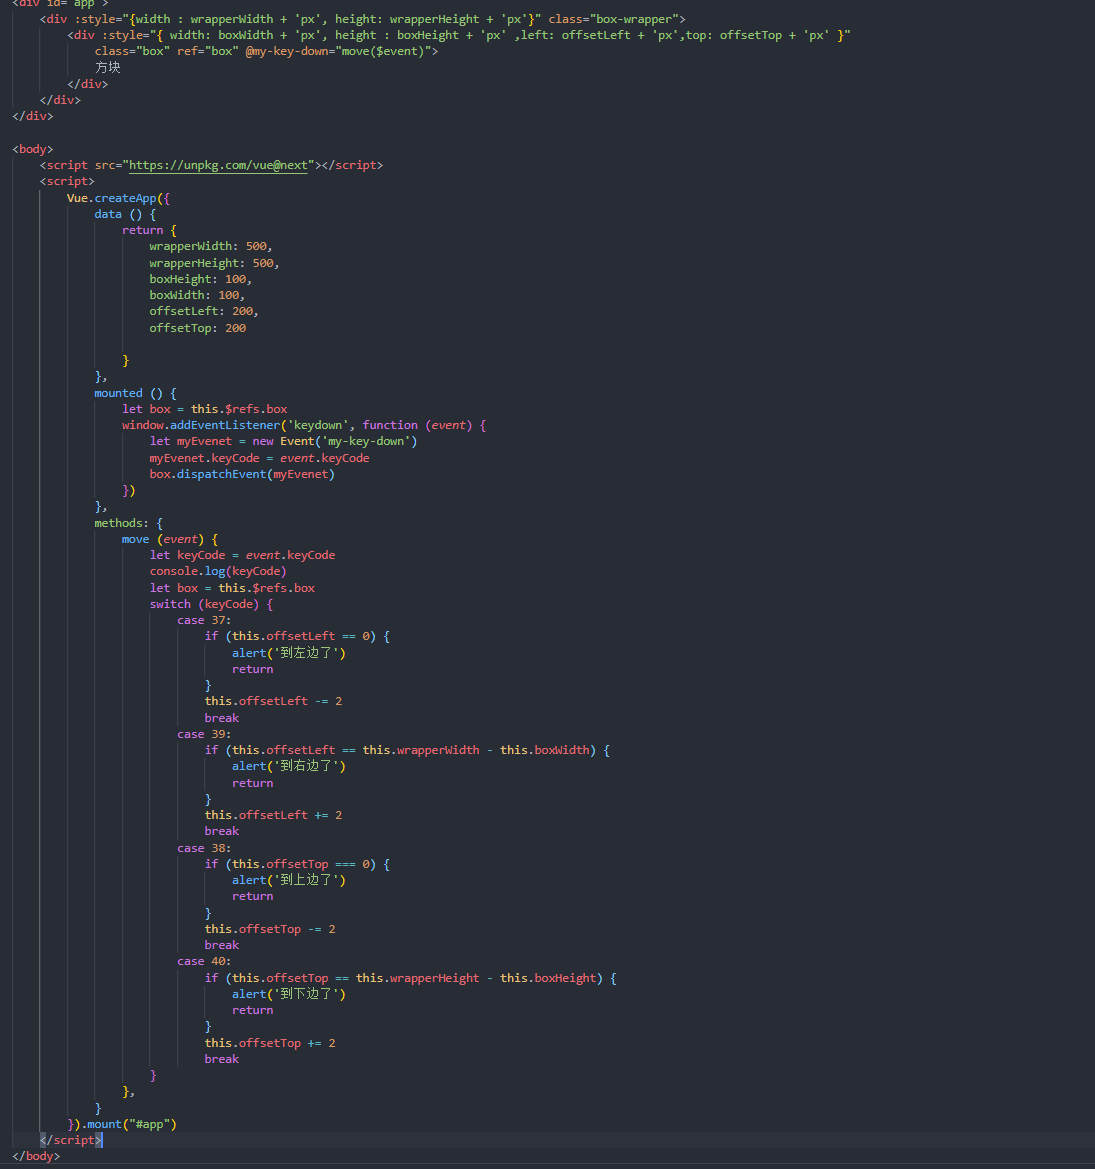Click the wrapperWidth - this.boxWidth condition line

click(407, 751)
